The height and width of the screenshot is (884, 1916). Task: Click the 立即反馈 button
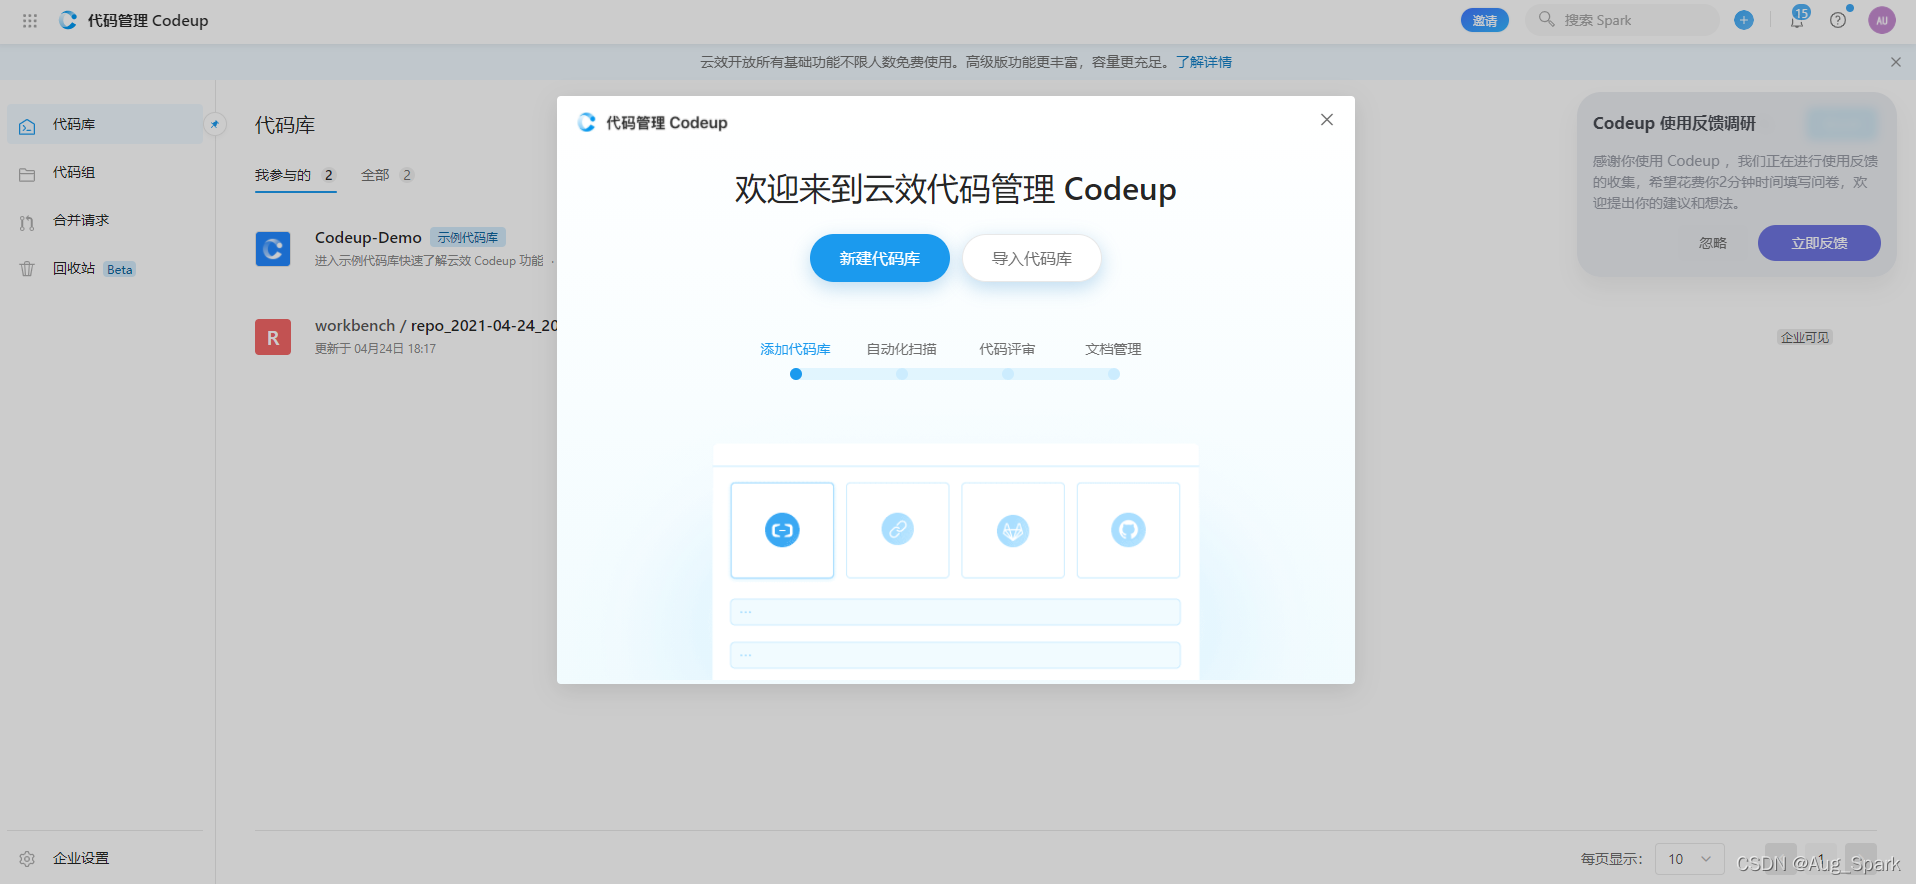coord(1819,243)
